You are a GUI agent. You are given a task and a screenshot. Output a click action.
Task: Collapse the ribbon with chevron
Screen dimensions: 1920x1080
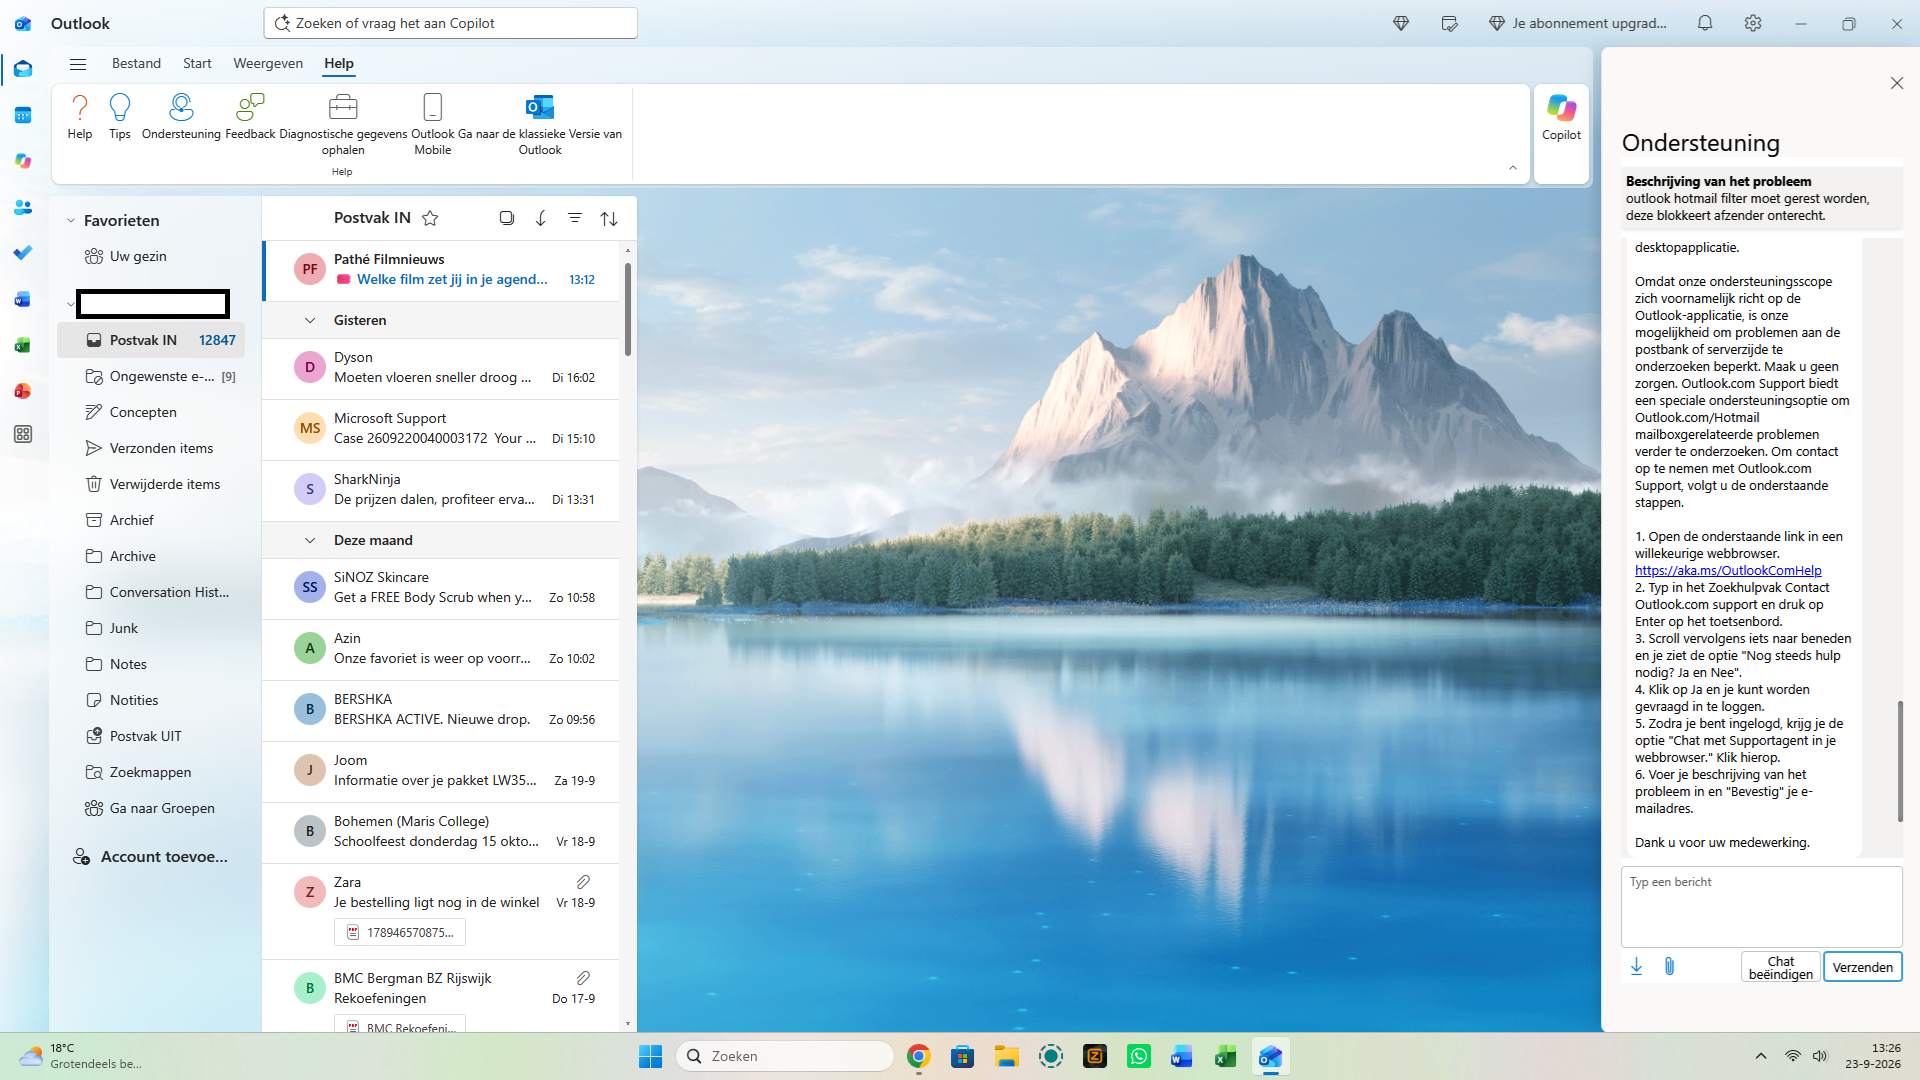(1513, 168)
